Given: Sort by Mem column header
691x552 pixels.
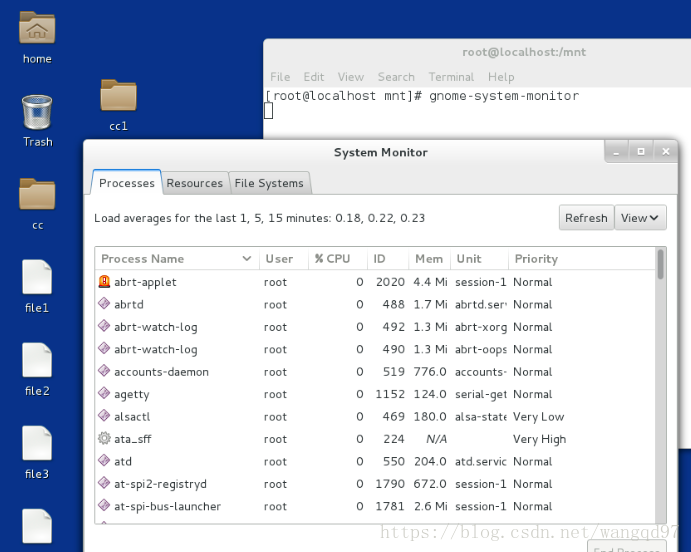Looking at the screenshot, I should (429, 259).
